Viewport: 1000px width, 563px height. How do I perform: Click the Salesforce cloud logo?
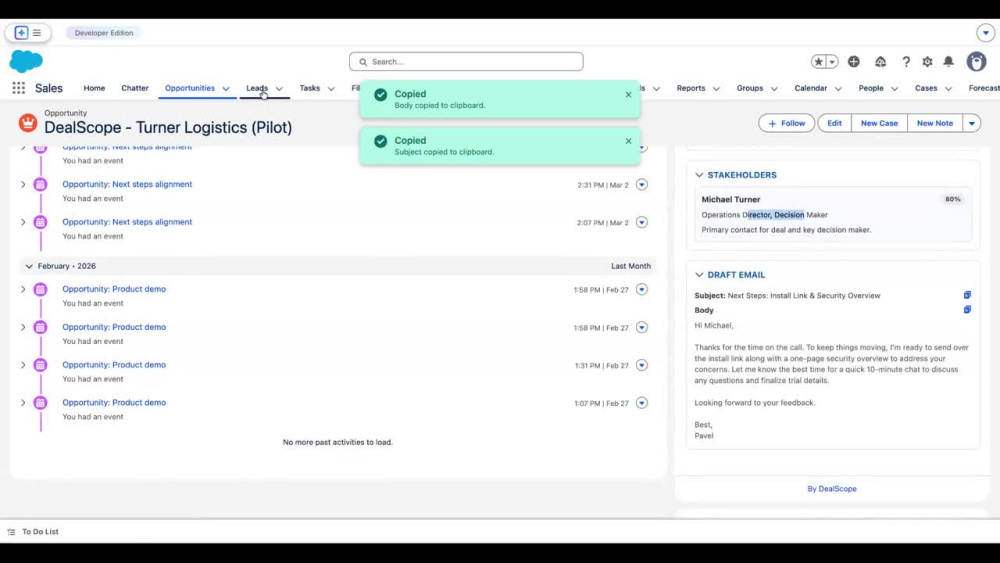pos(26,61)
